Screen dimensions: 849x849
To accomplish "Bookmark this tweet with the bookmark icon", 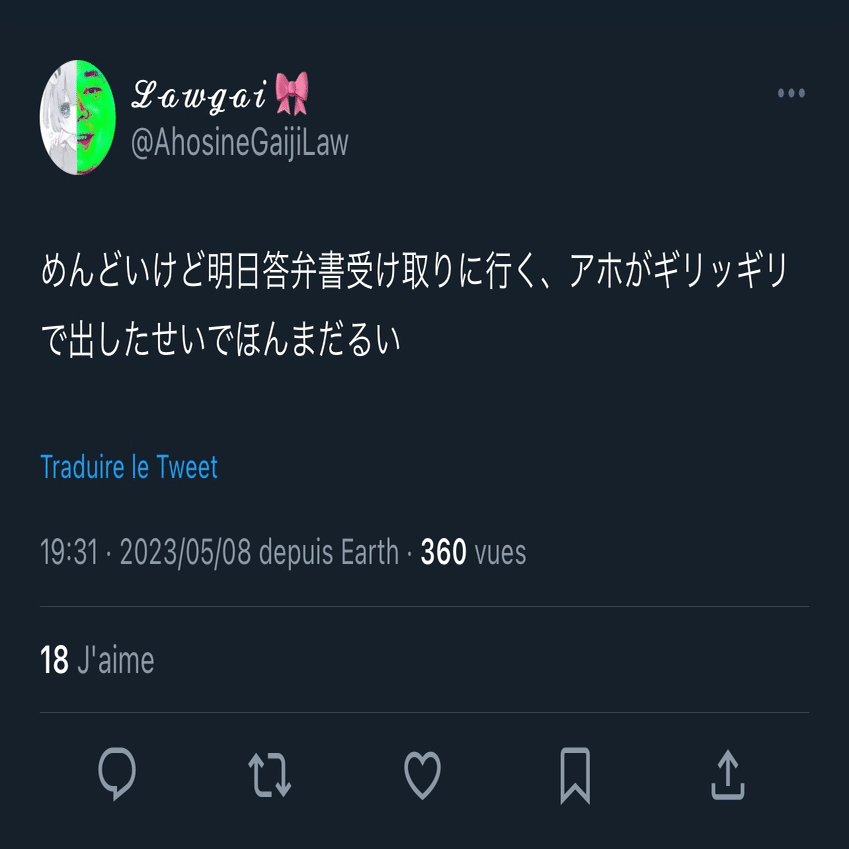I will tap(575, 775).
